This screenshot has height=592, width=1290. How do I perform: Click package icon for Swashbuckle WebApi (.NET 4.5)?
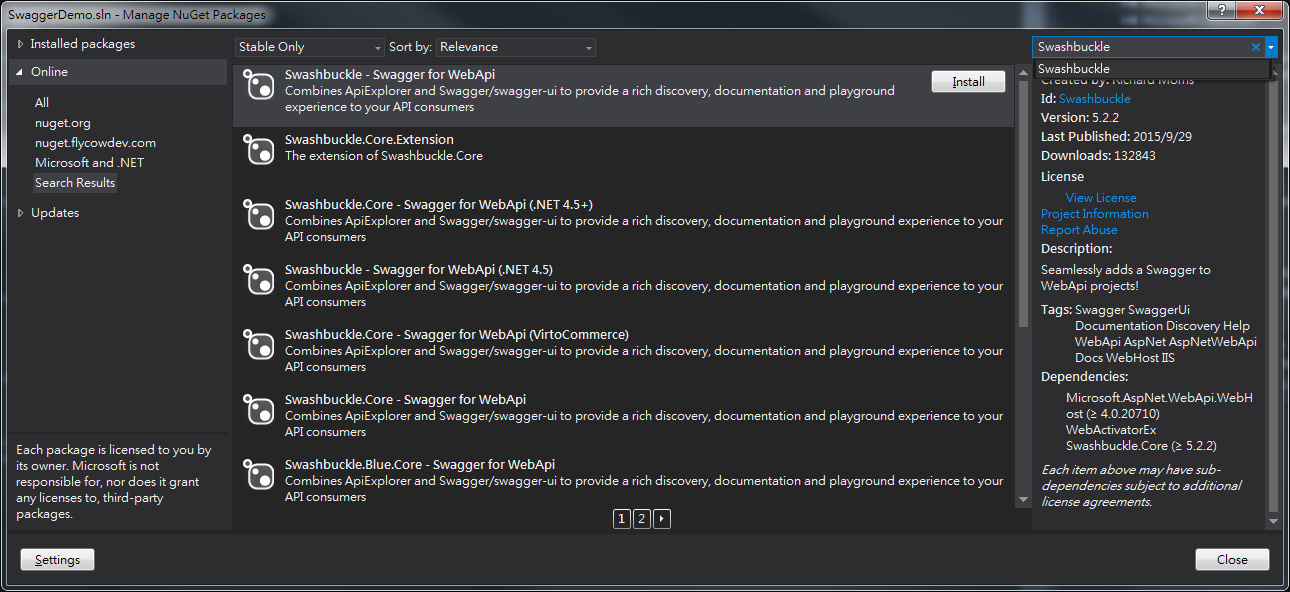click(259, 281)
